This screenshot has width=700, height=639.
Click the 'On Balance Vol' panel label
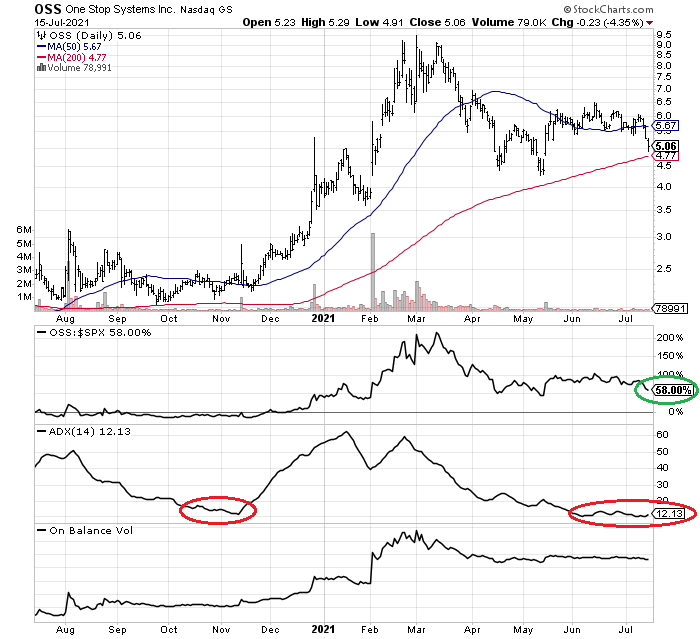[x=91, y=530]
